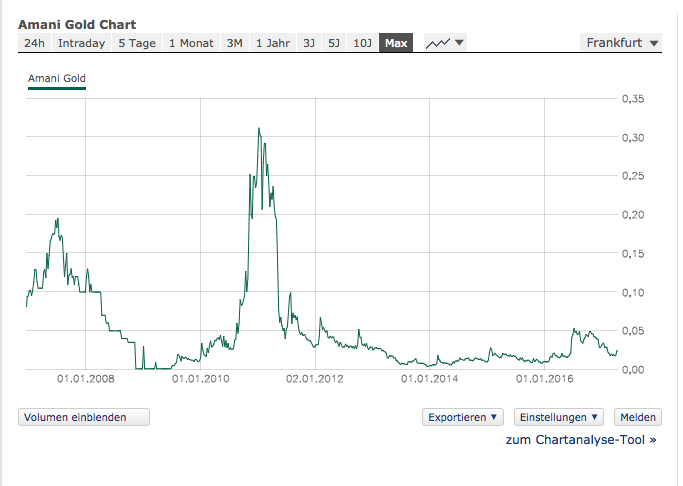Click the 0,35 y-axis value
Image resolution: width=683 pixels, height=486 pixels.
[x=633, y=99]
